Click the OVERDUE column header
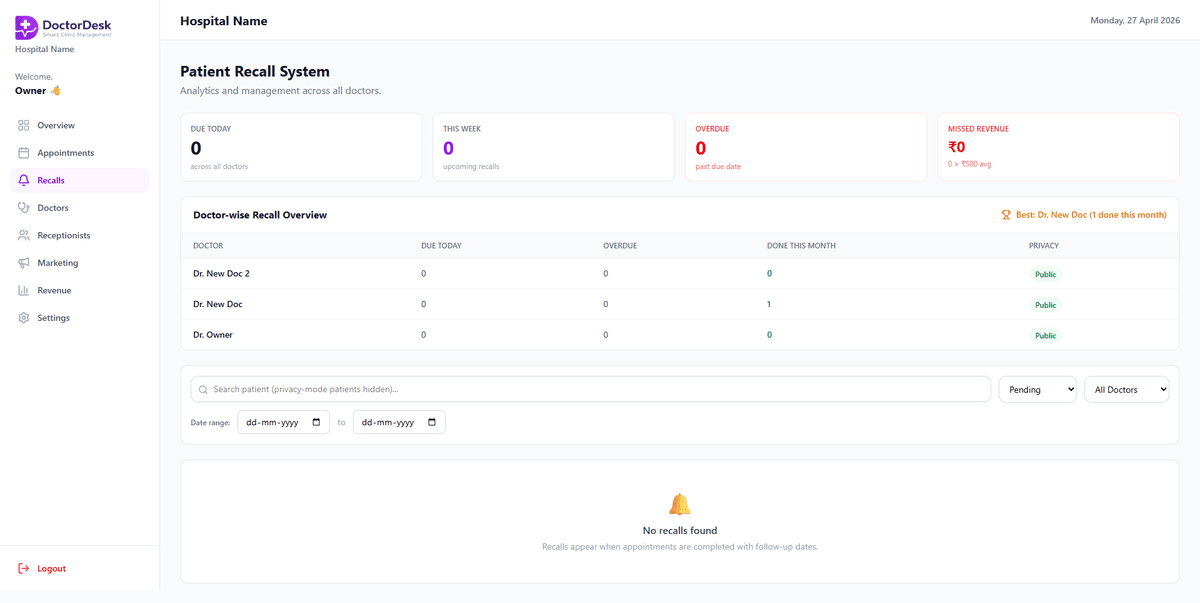The width and height of the screenshot is (1200, 603). pos(620,246)
